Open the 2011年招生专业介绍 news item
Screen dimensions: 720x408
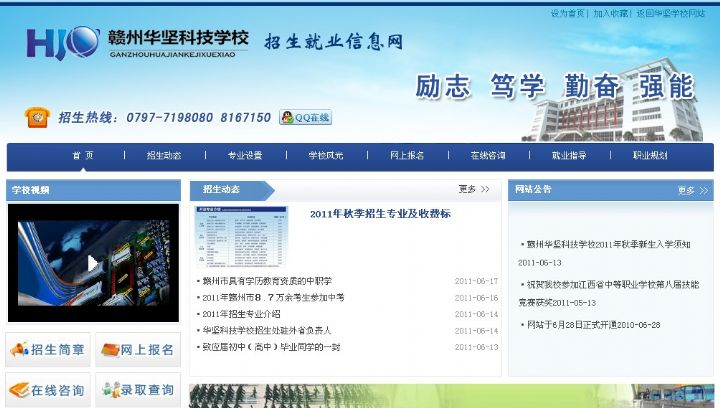click(x=241, y=314)
